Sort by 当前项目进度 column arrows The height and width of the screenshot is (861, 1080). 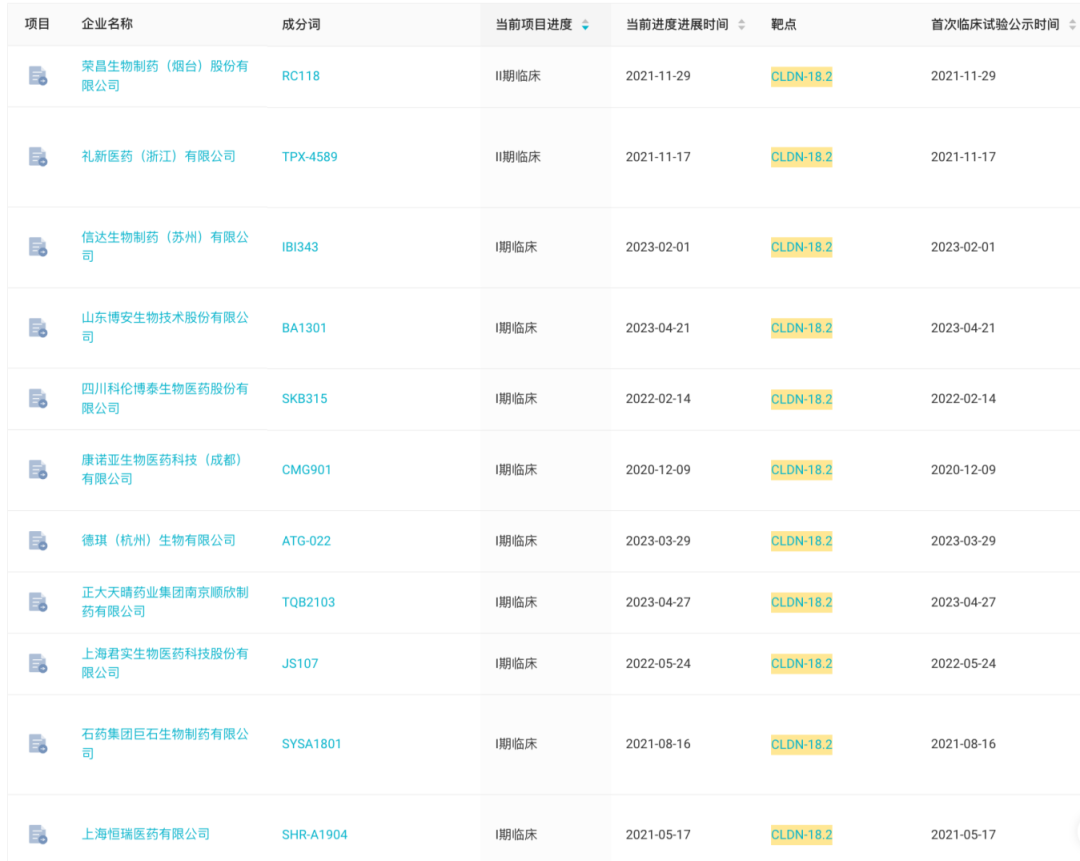click(585, 25)
